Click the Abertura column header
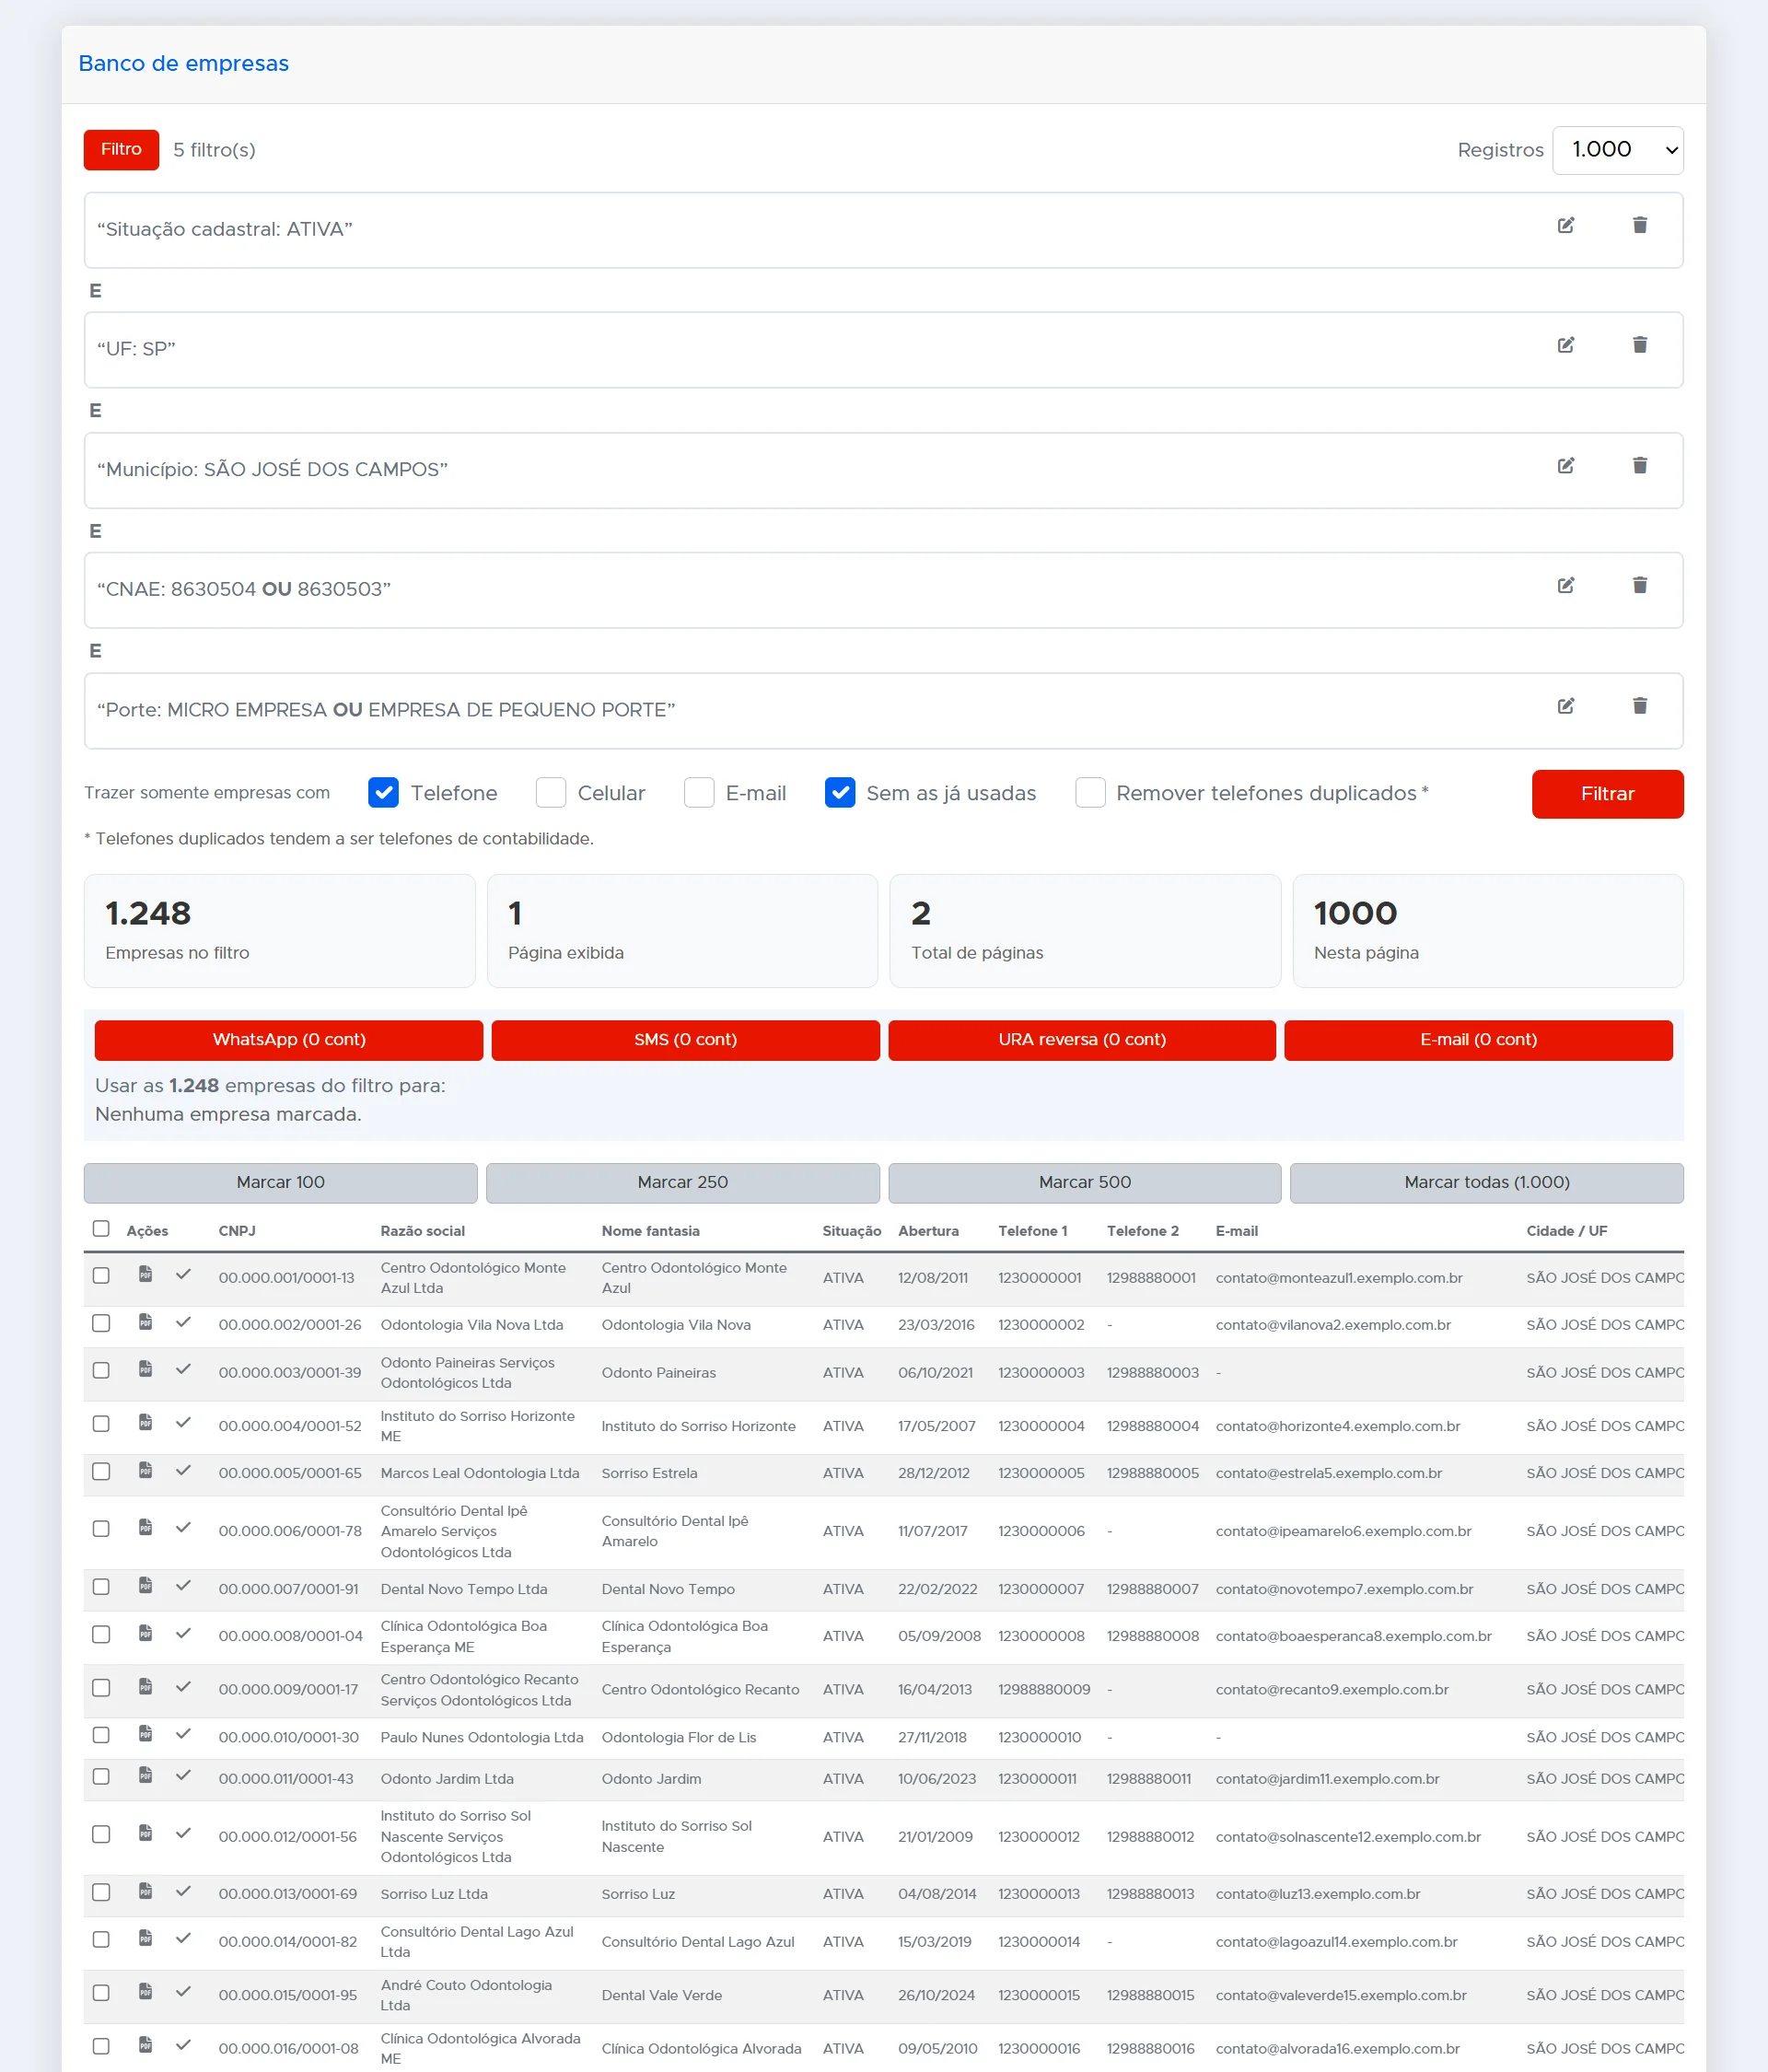1768x2072 pixels. (928, 1231)
